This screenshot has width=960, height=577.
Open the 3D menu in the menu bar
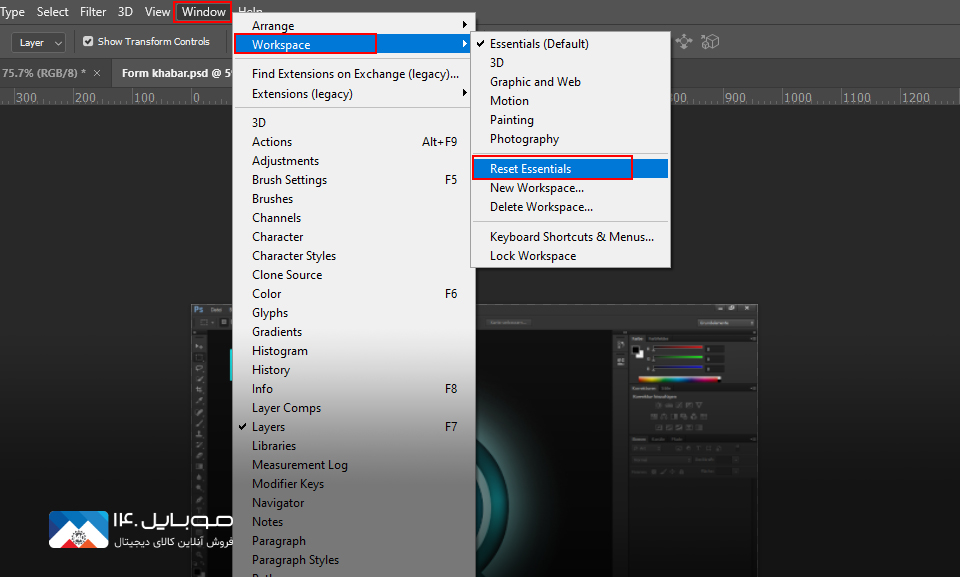(126, 12)
